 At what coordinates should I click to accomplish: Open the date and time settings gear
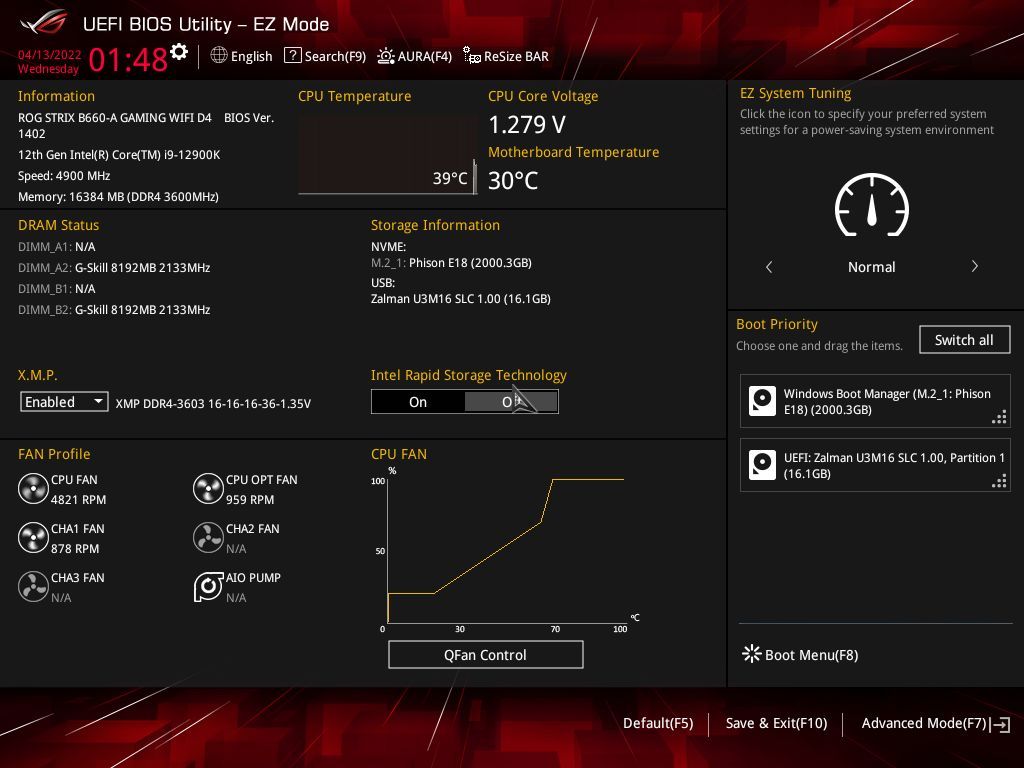pyautogui.click(x=179, y=52)
